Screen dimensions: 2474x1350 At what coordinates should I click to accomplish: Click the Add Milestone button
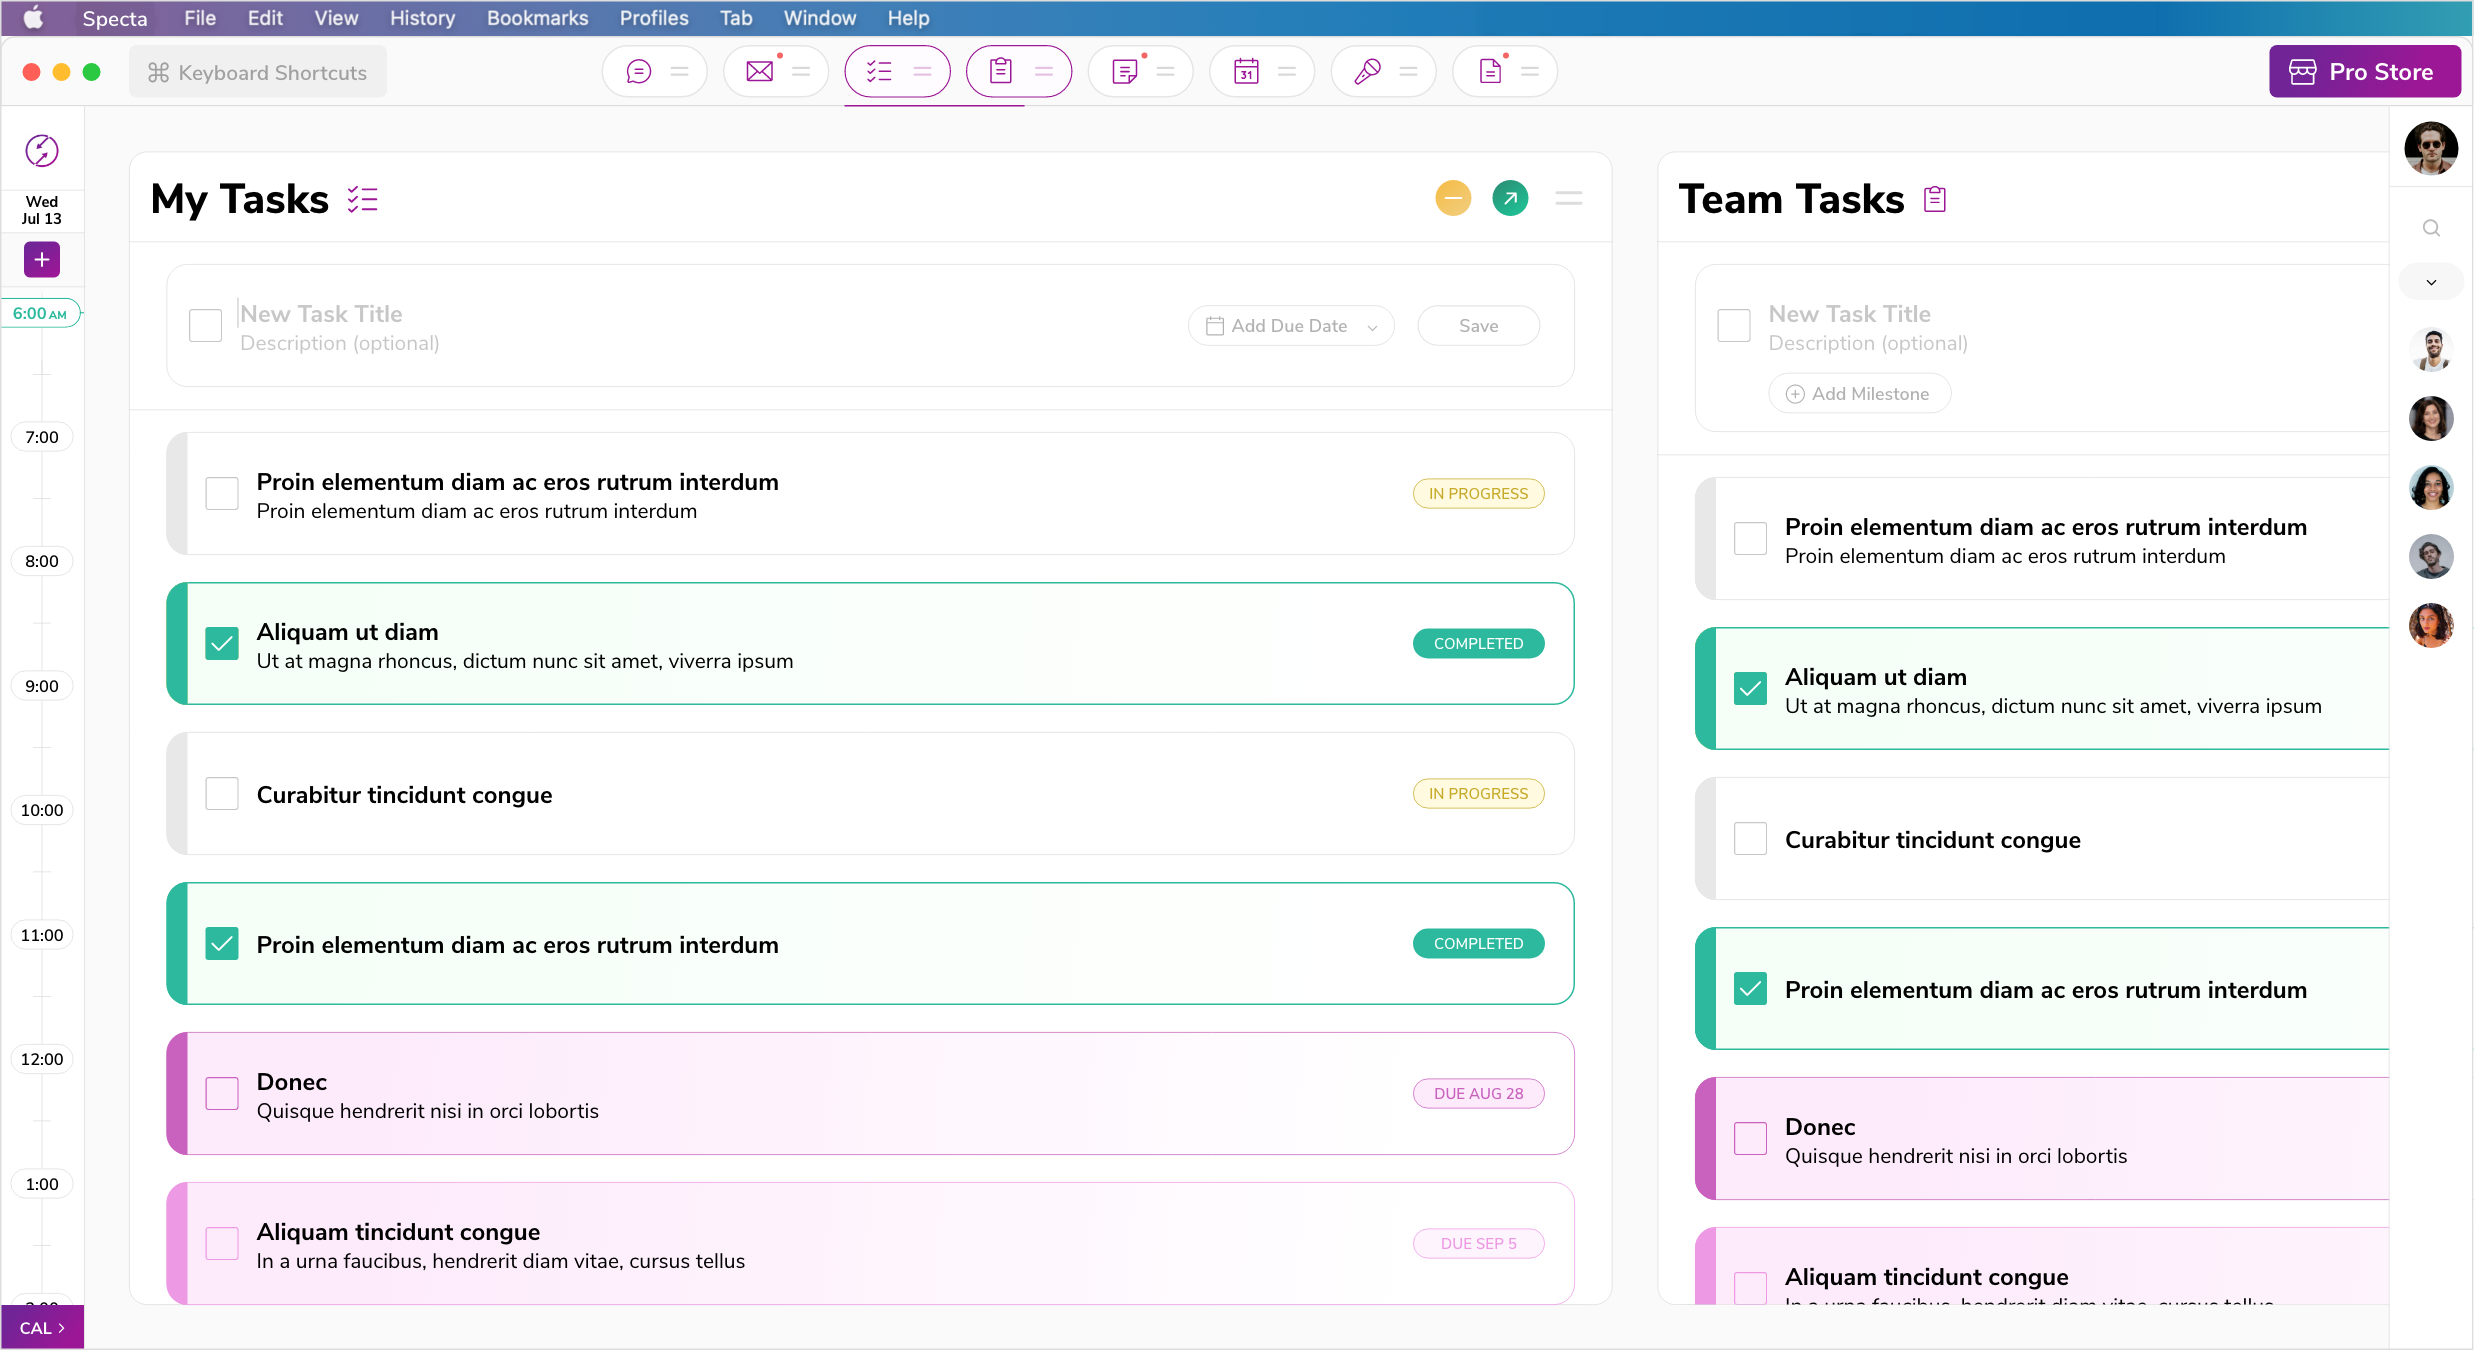click(1859, 394)
